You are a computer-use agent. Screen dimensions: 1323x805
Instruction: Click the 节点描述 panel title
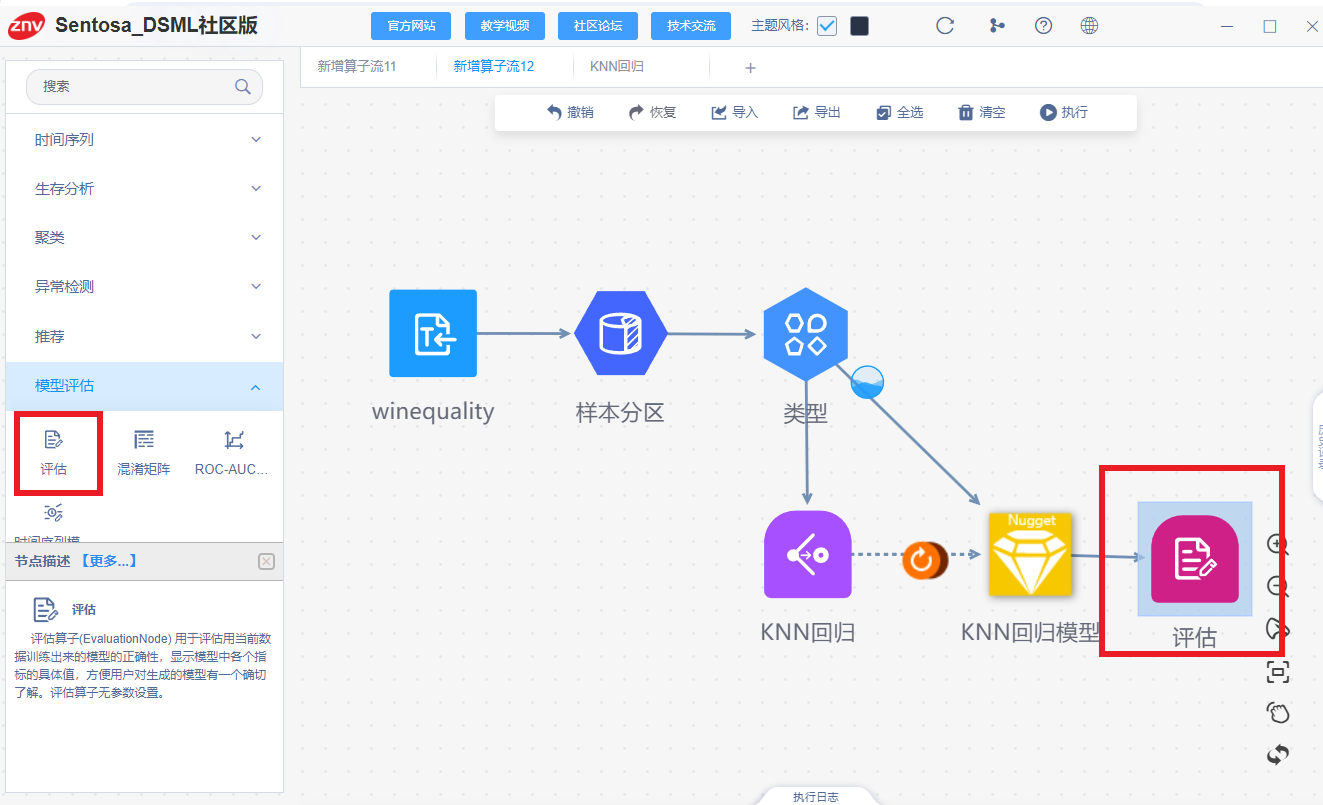42,561
